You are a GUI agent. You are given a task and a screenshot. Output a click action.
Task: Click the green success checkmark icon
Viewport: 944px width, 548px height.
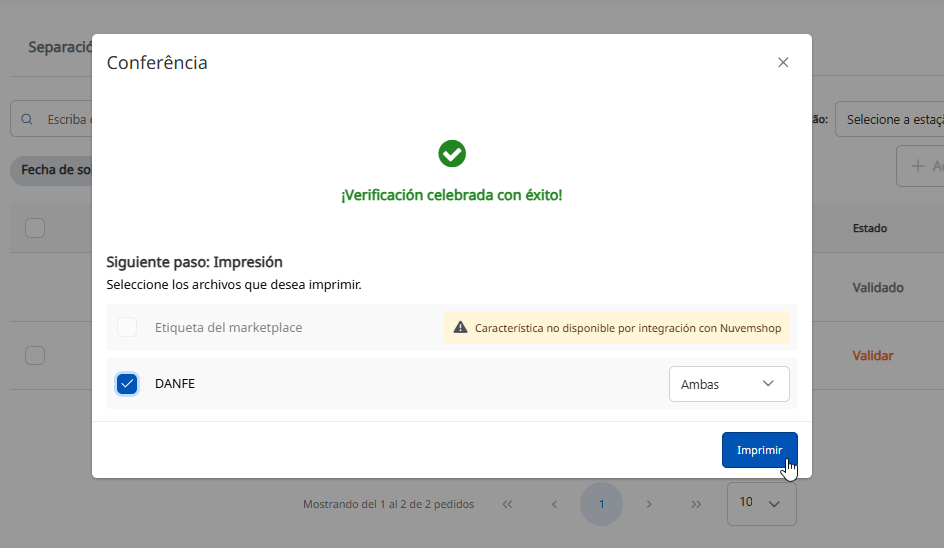[x=452, y=154]
